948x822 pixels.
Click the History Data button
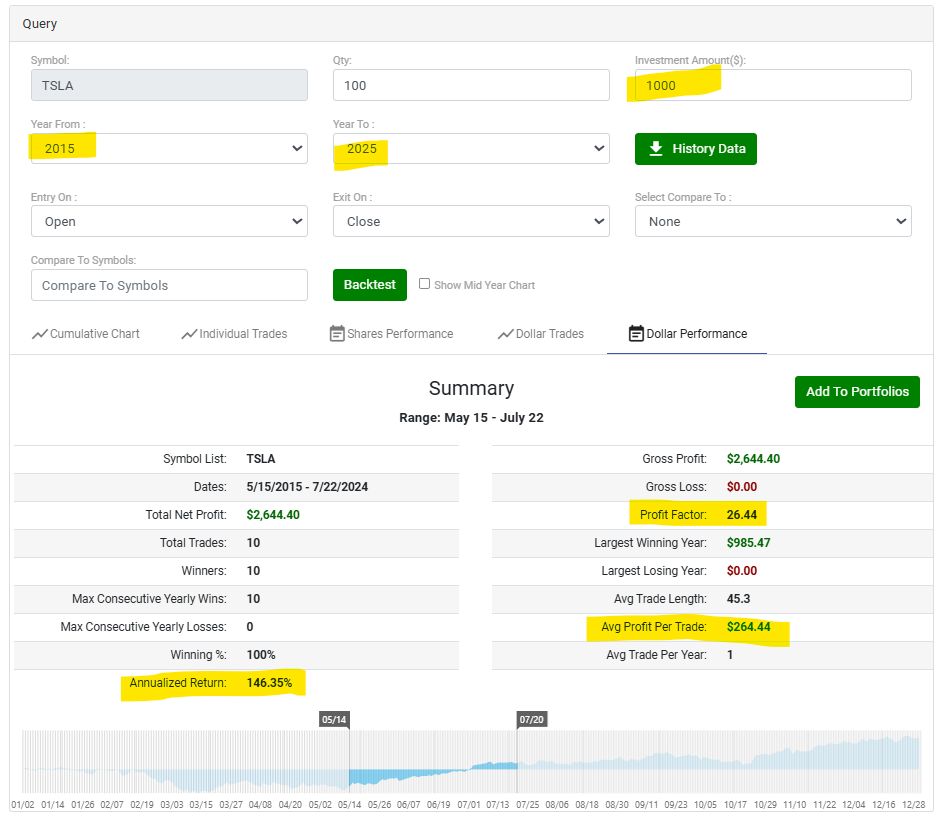(695, 149)
